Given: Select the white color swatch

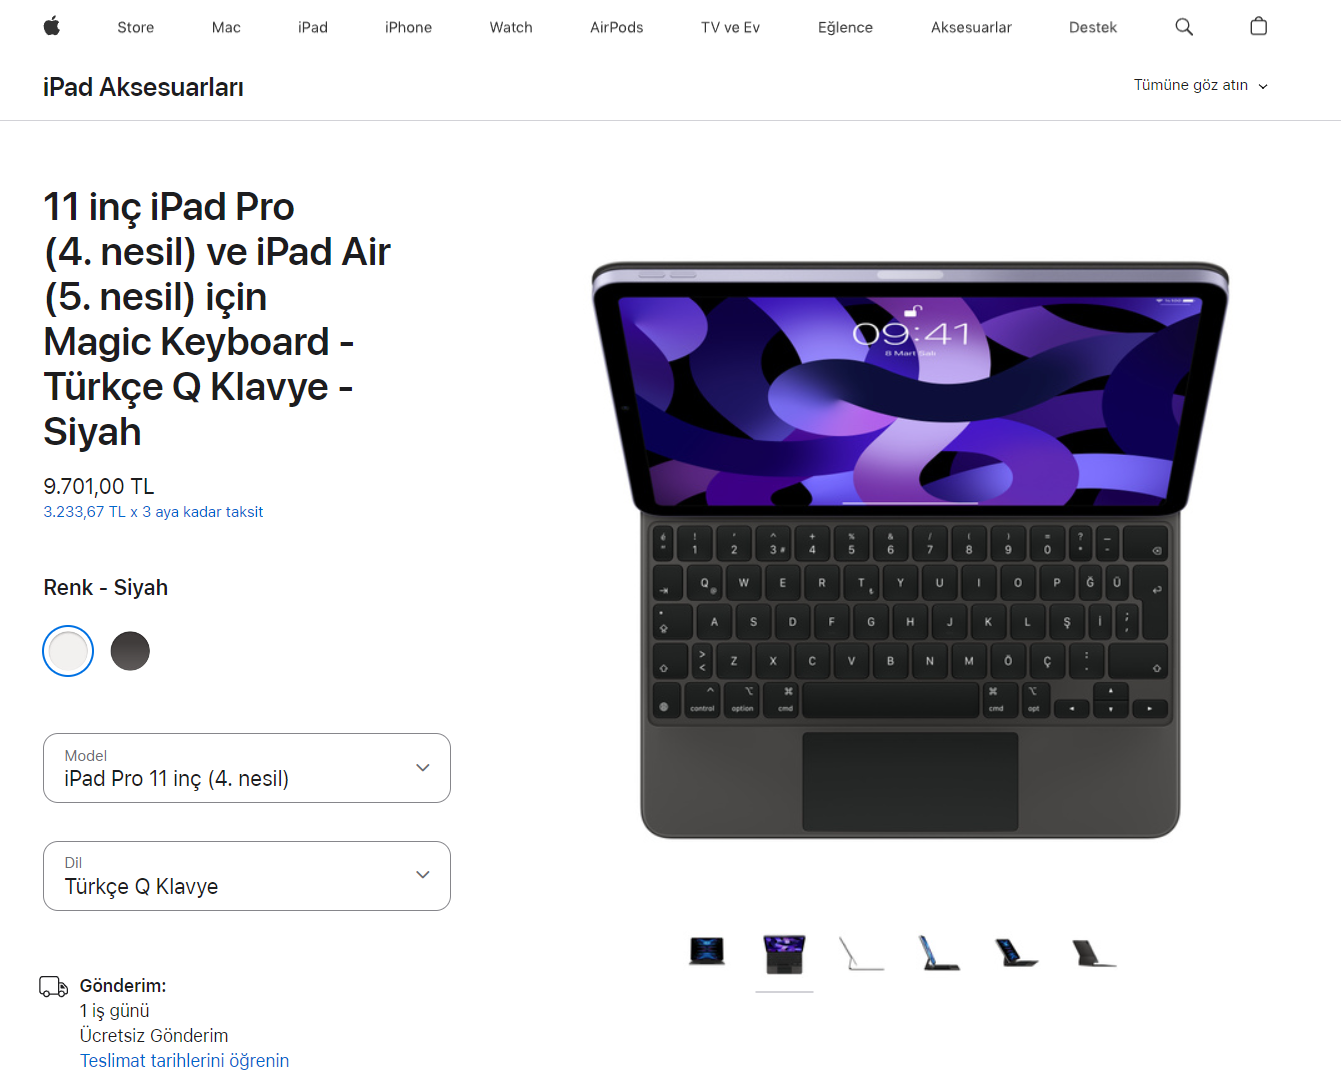Looking at the screenshot, I should pos(68,651).
